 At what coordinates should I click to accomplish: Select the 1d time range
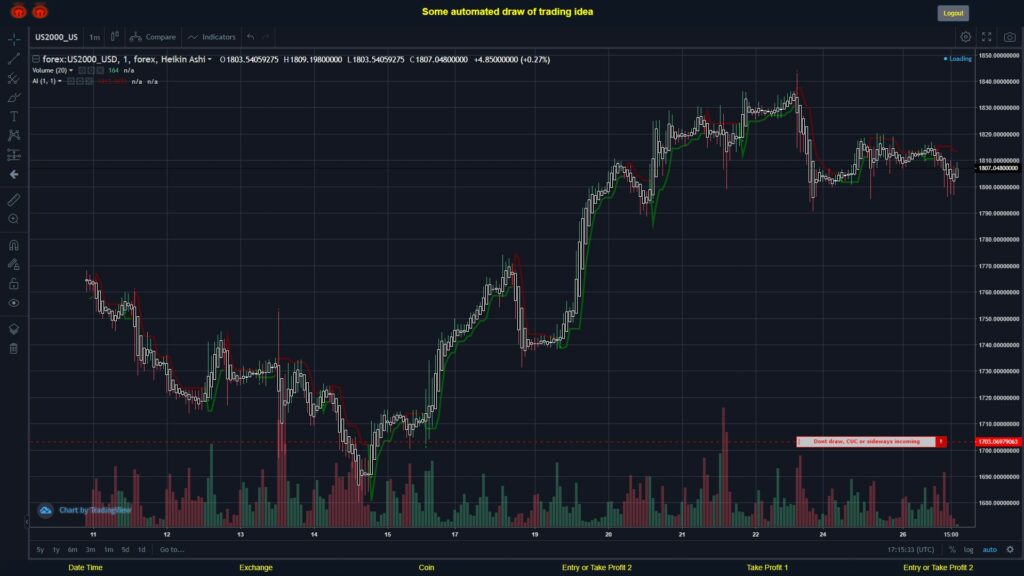point(142,550)
